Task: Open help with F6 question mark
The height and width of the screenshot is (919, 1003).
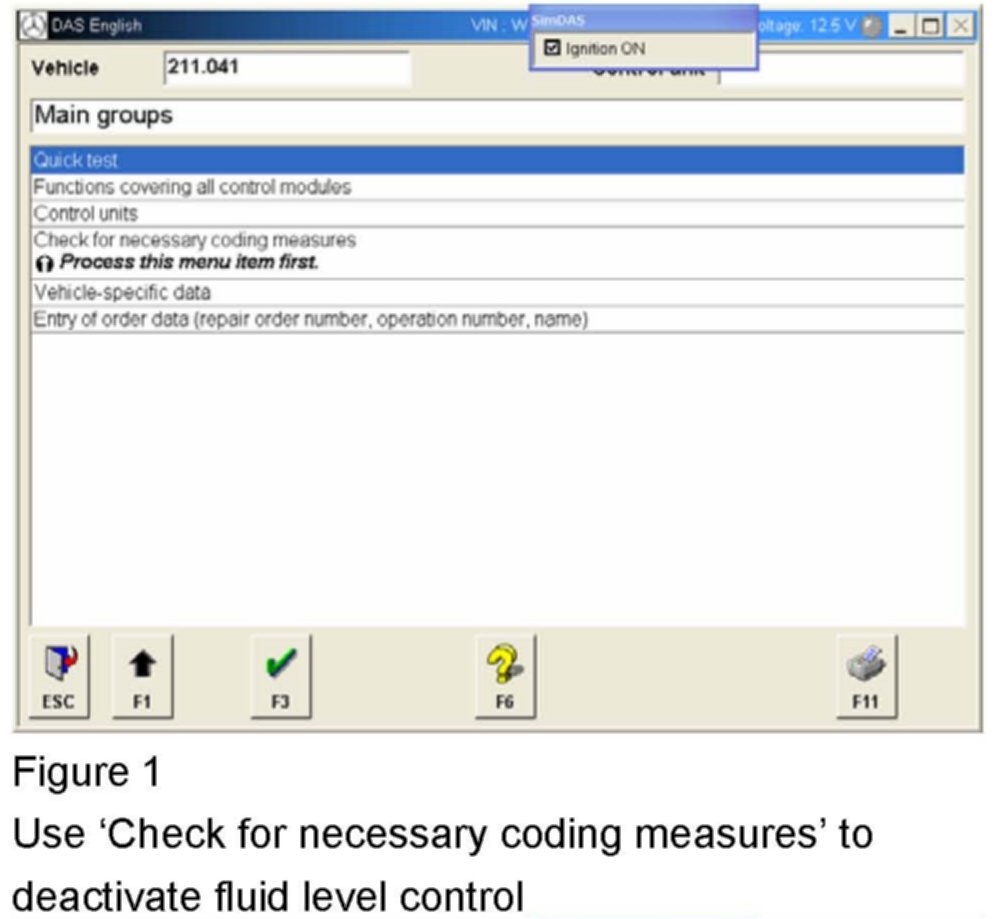Action: point(504,675)
